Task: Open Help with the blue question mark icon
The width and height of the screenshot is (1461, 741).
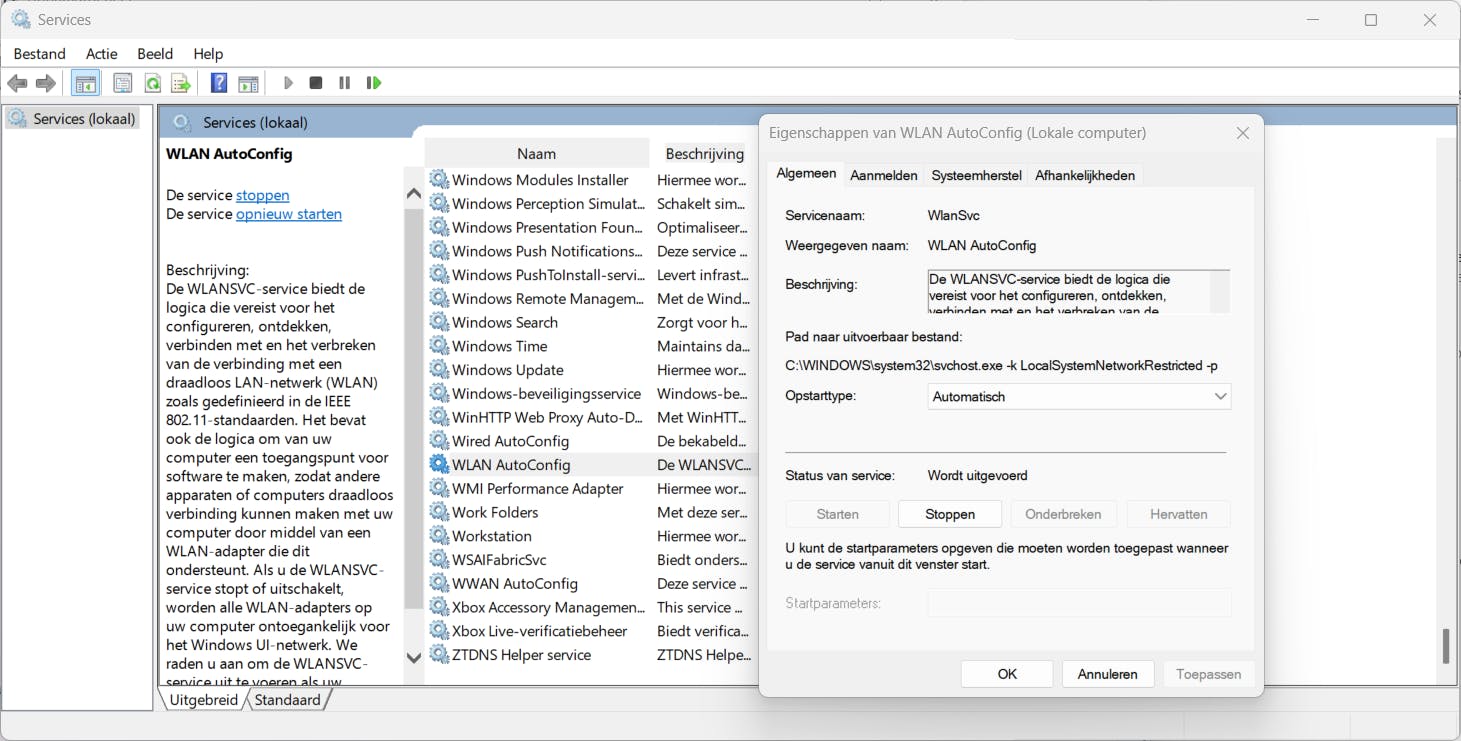Action: pyautogui.click(x=219, y=83)
